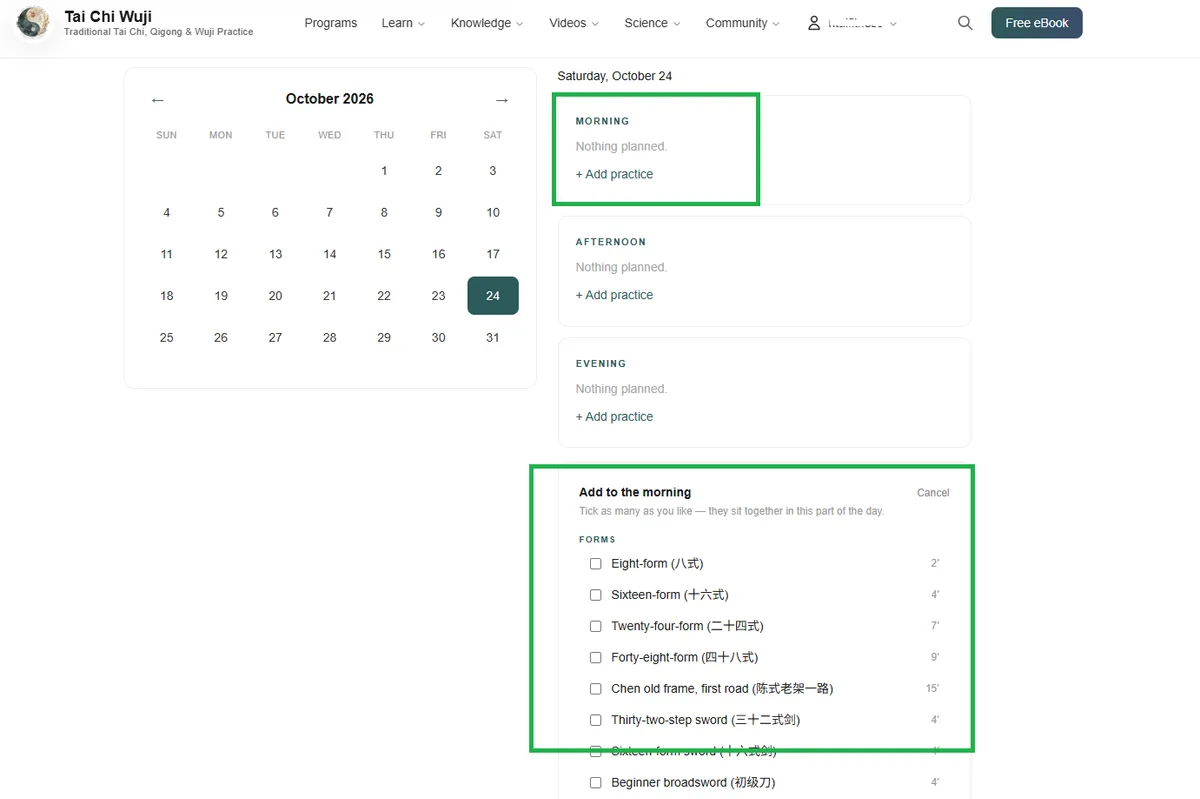Click Add practice under Afternoon
The width and height of the screenshot is (1200, 799).
614,295
